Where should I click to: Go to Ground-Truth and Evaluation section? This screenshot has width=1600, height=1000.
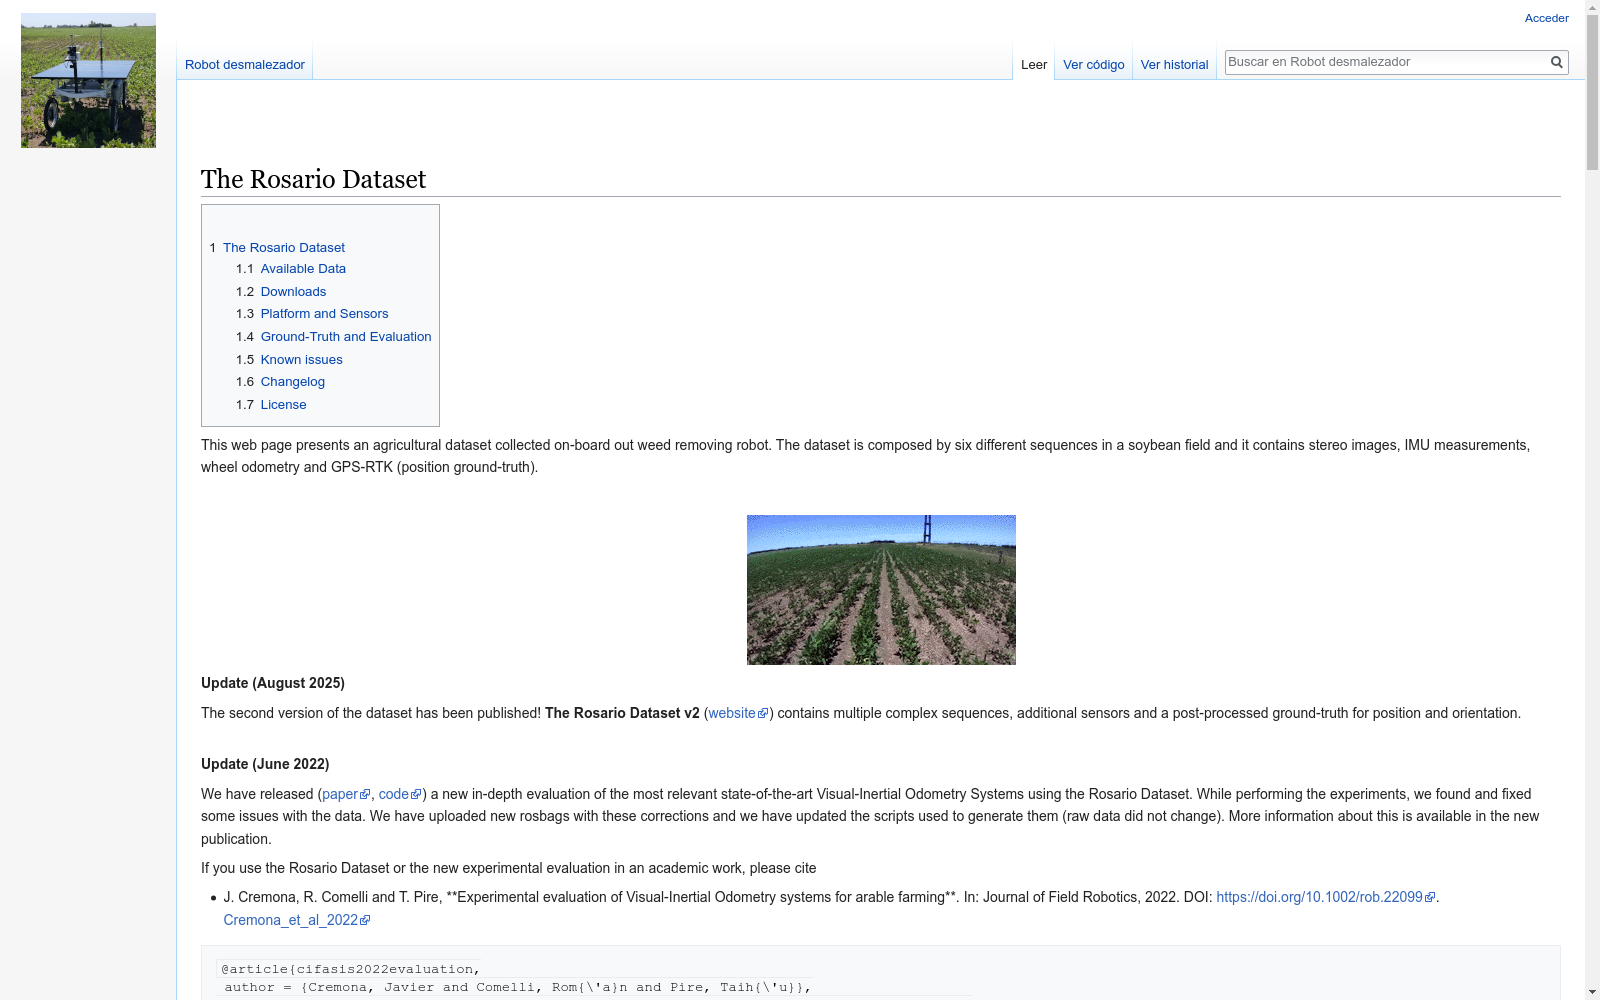point(346,337)
